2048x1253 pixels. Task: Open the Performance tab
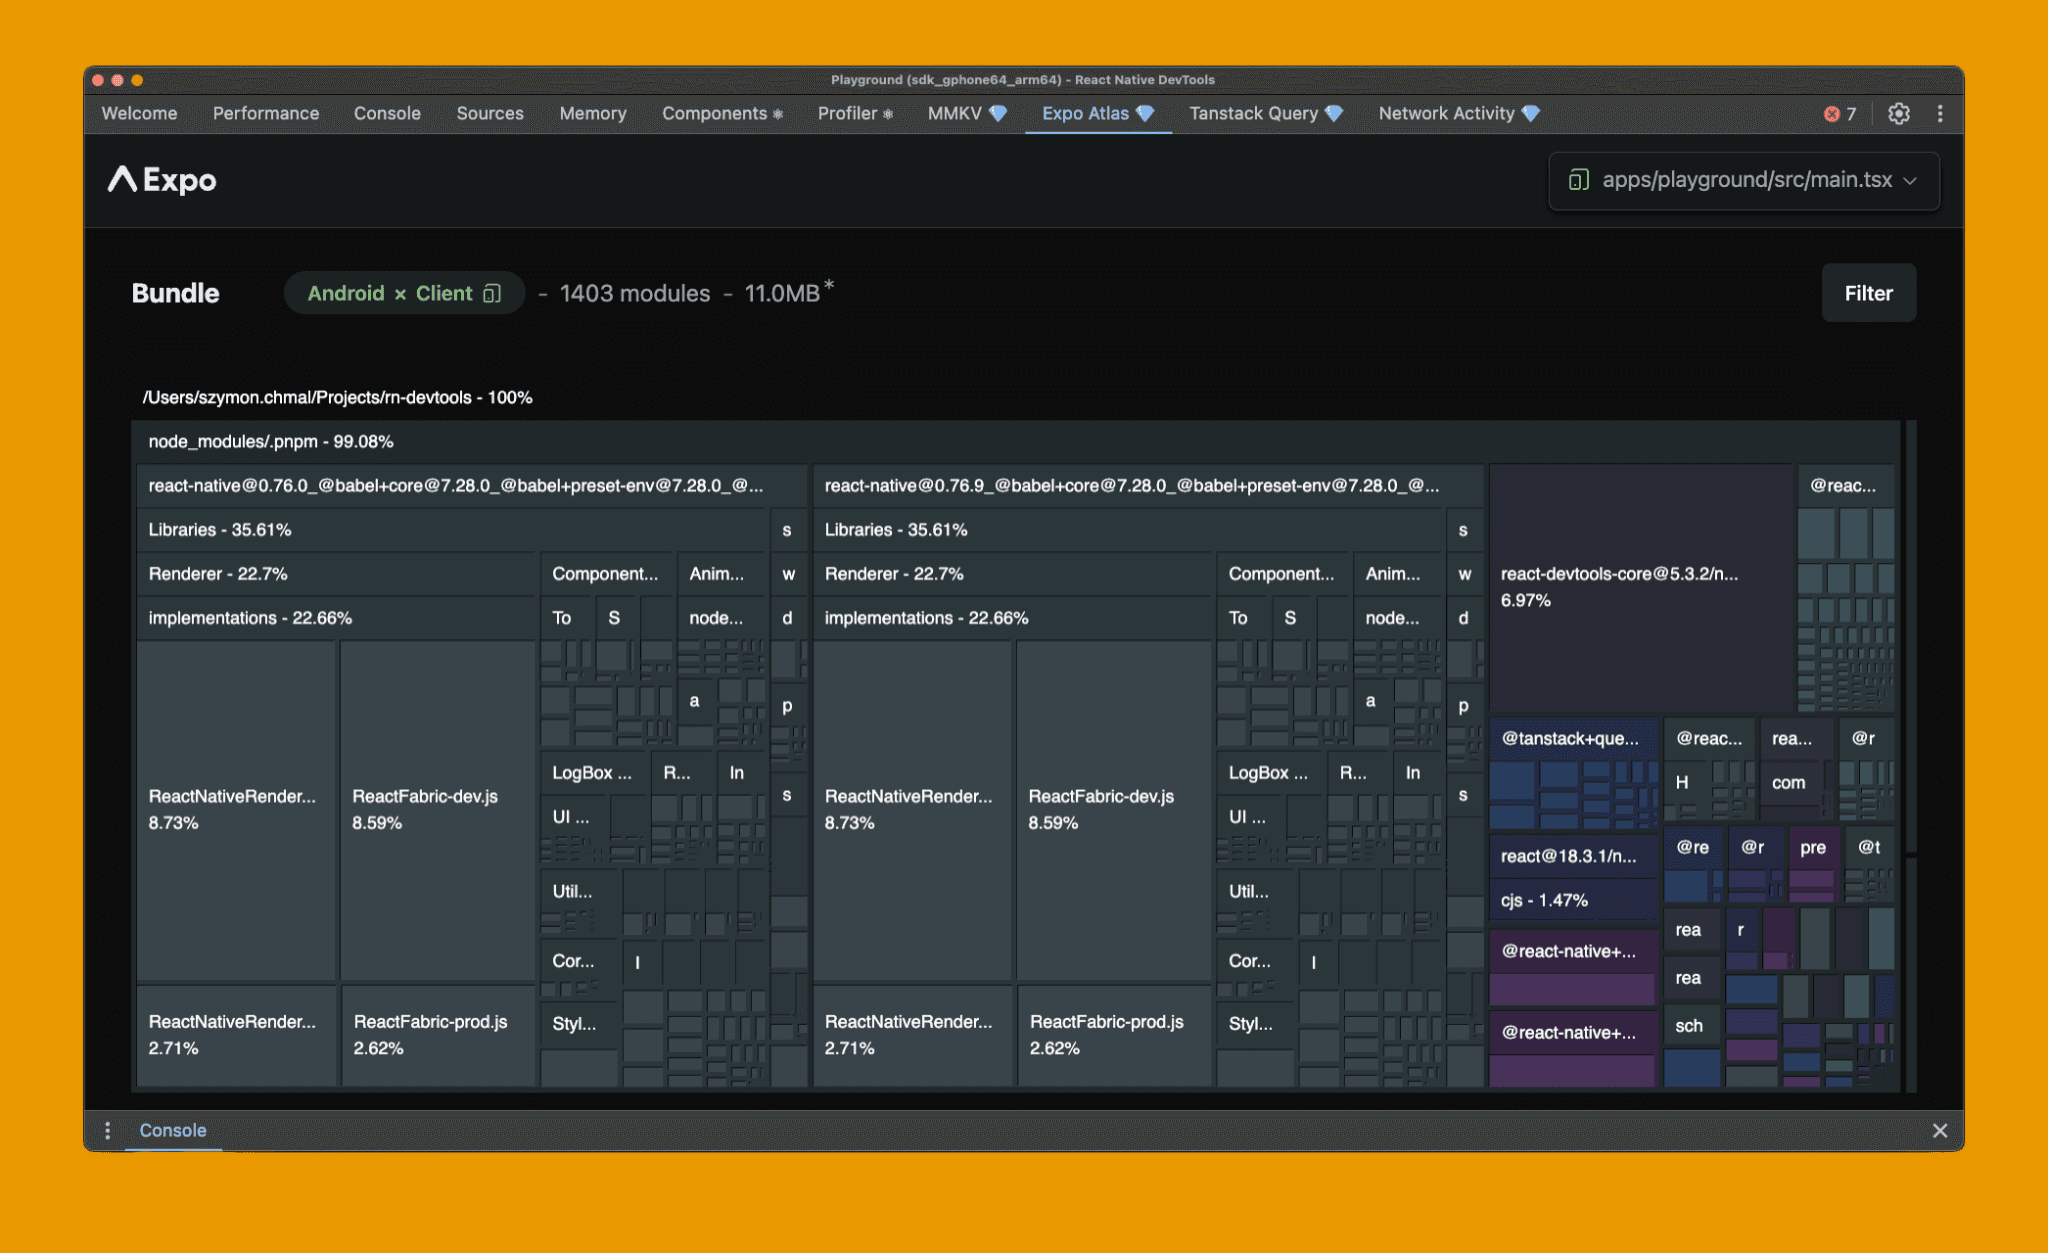[265, 113]
